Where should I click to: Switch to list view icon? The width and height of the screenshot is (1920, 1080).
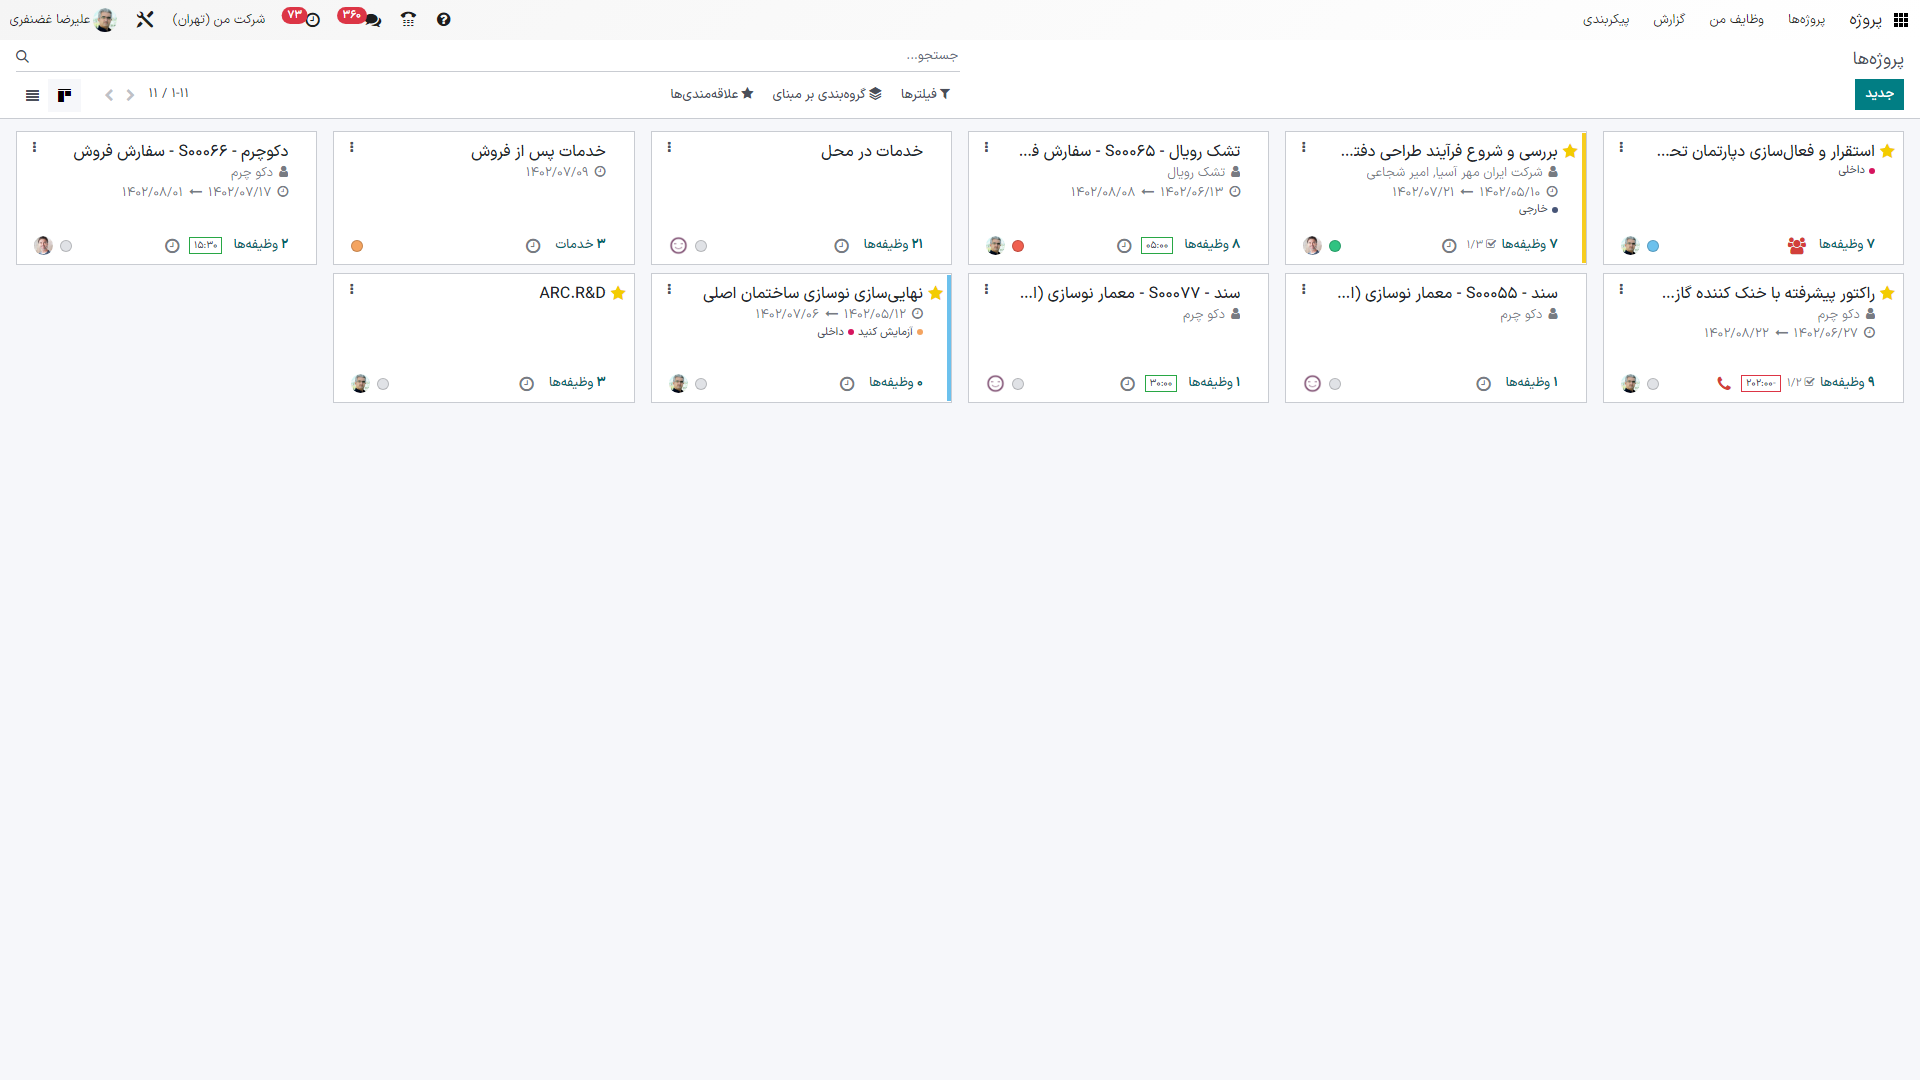tap(32, 95)
